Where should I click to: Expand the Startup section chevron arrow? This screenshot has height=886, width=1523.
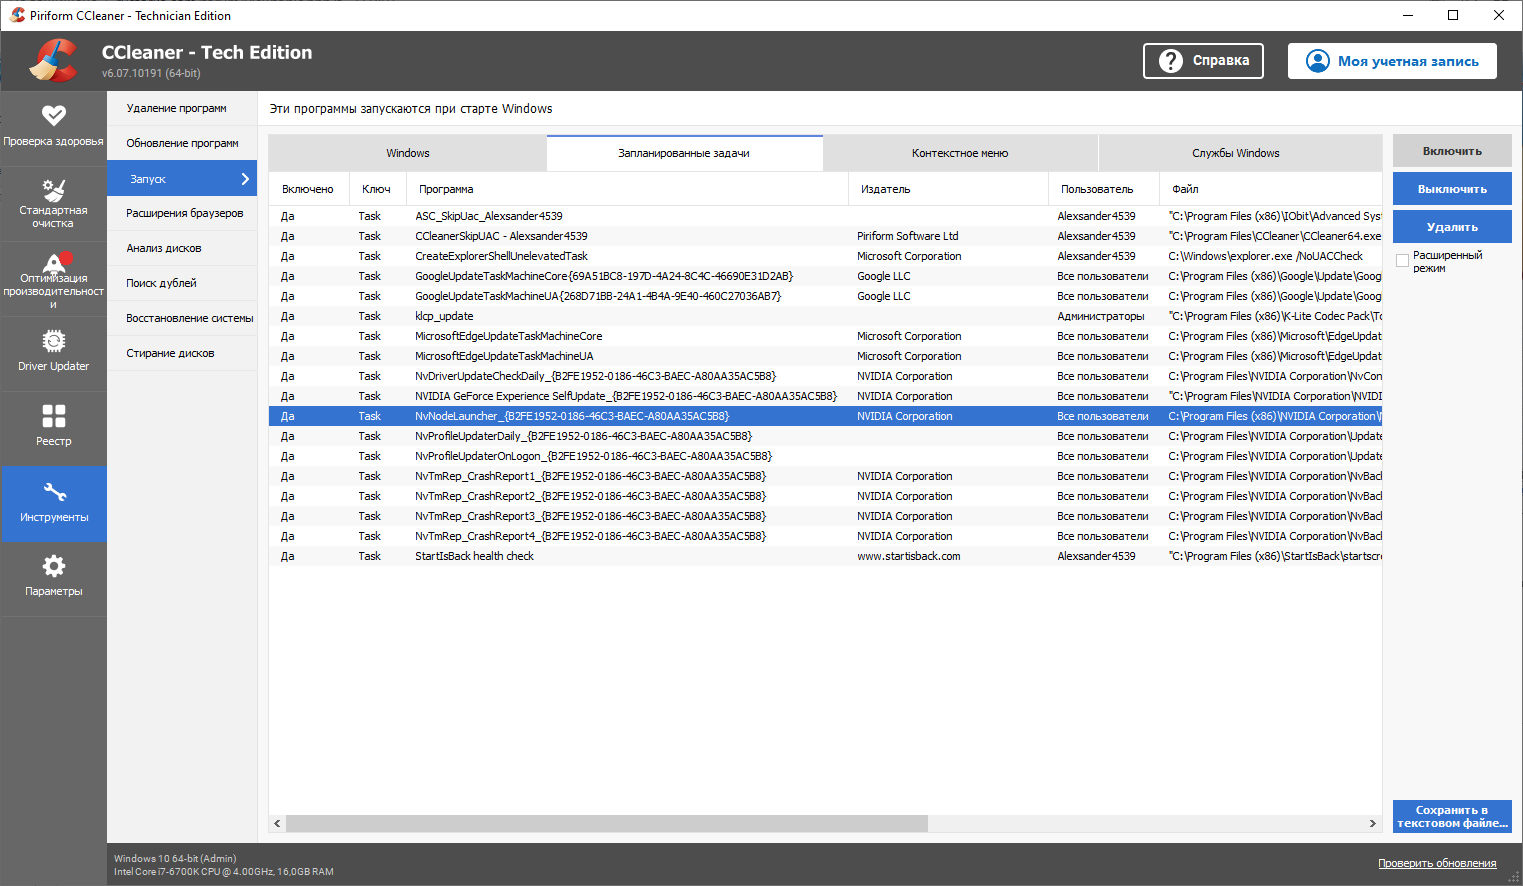tap(245, 179)
